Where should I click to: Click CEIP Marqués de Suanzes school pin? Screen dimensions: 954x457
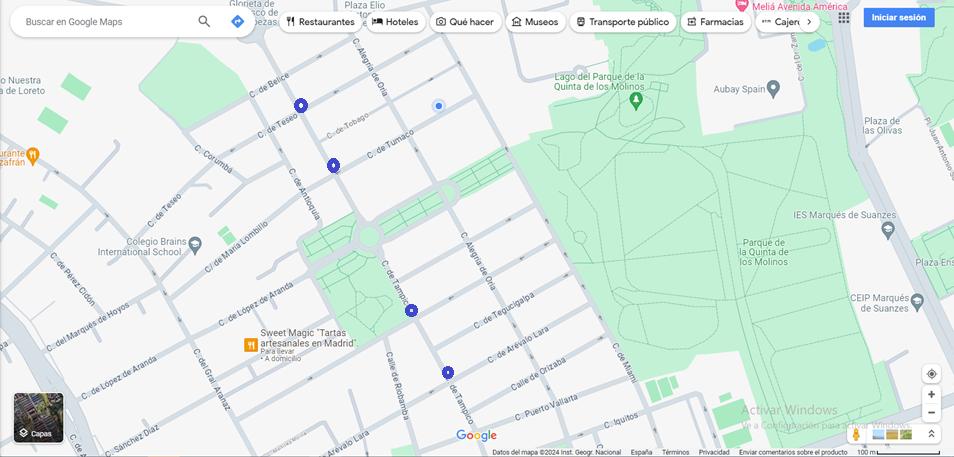[917, 301]
